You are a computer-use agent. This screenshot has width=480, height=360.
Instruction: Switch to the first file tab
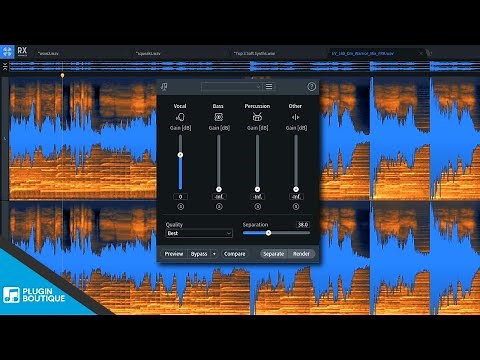point(48,53)
